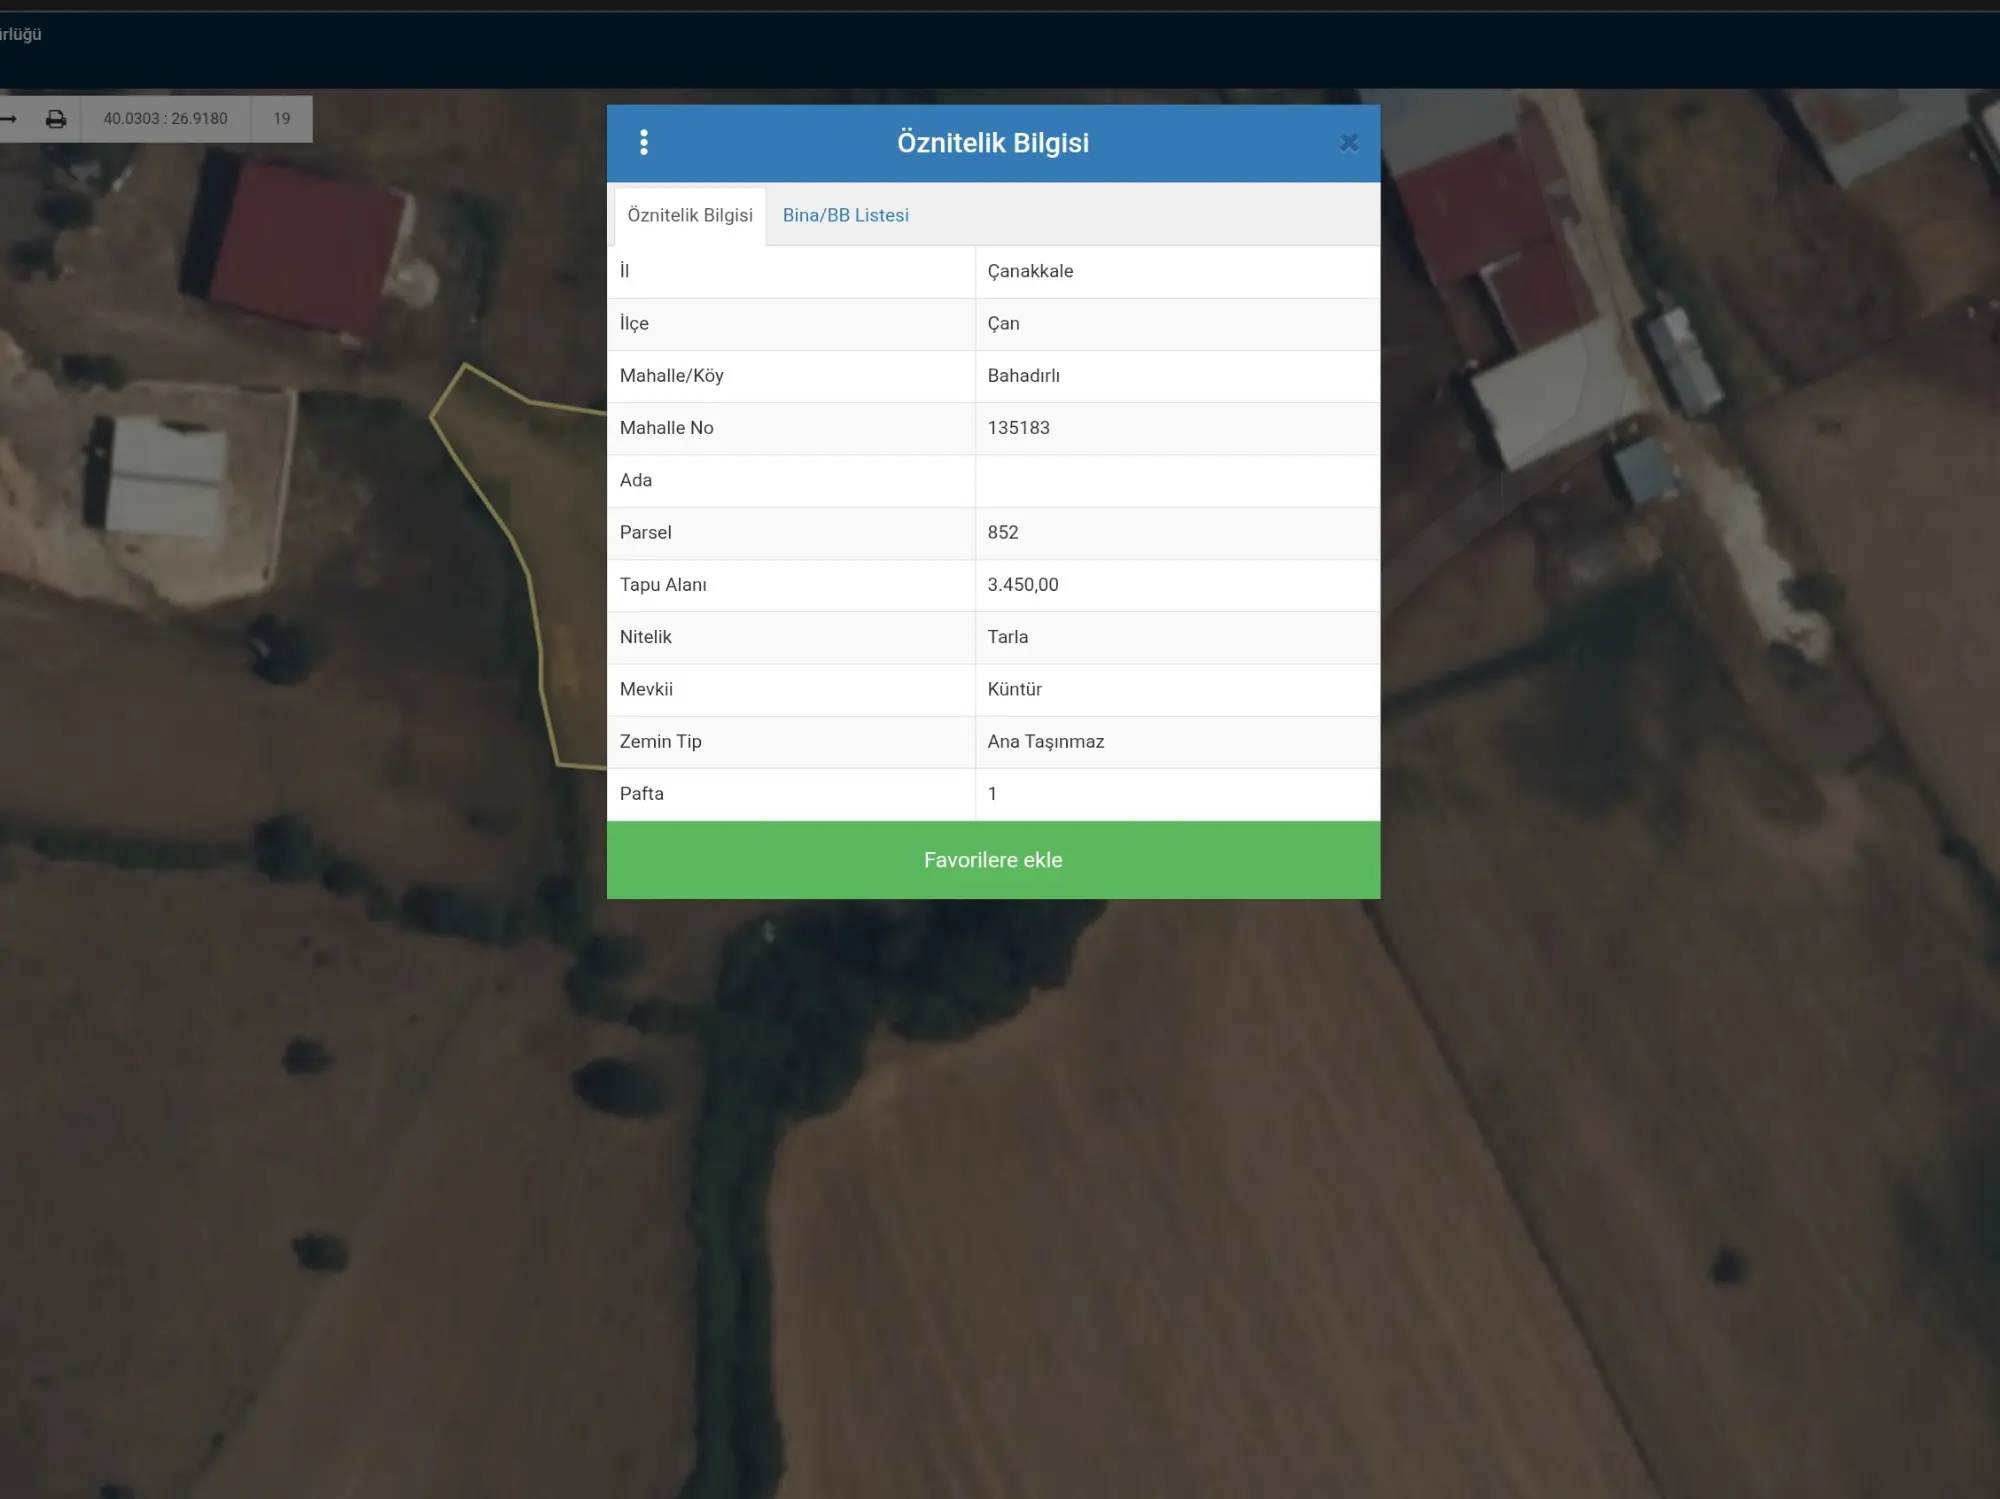Select the Öznitelik Bilgisi tab

tap(690, 215)
